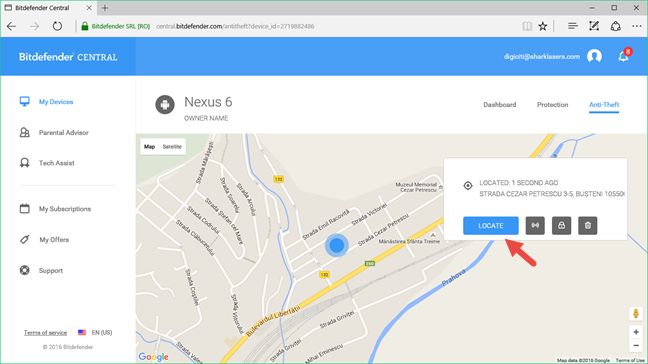
Task: Add page to favorites star
Action: click(x=543, y=26)
